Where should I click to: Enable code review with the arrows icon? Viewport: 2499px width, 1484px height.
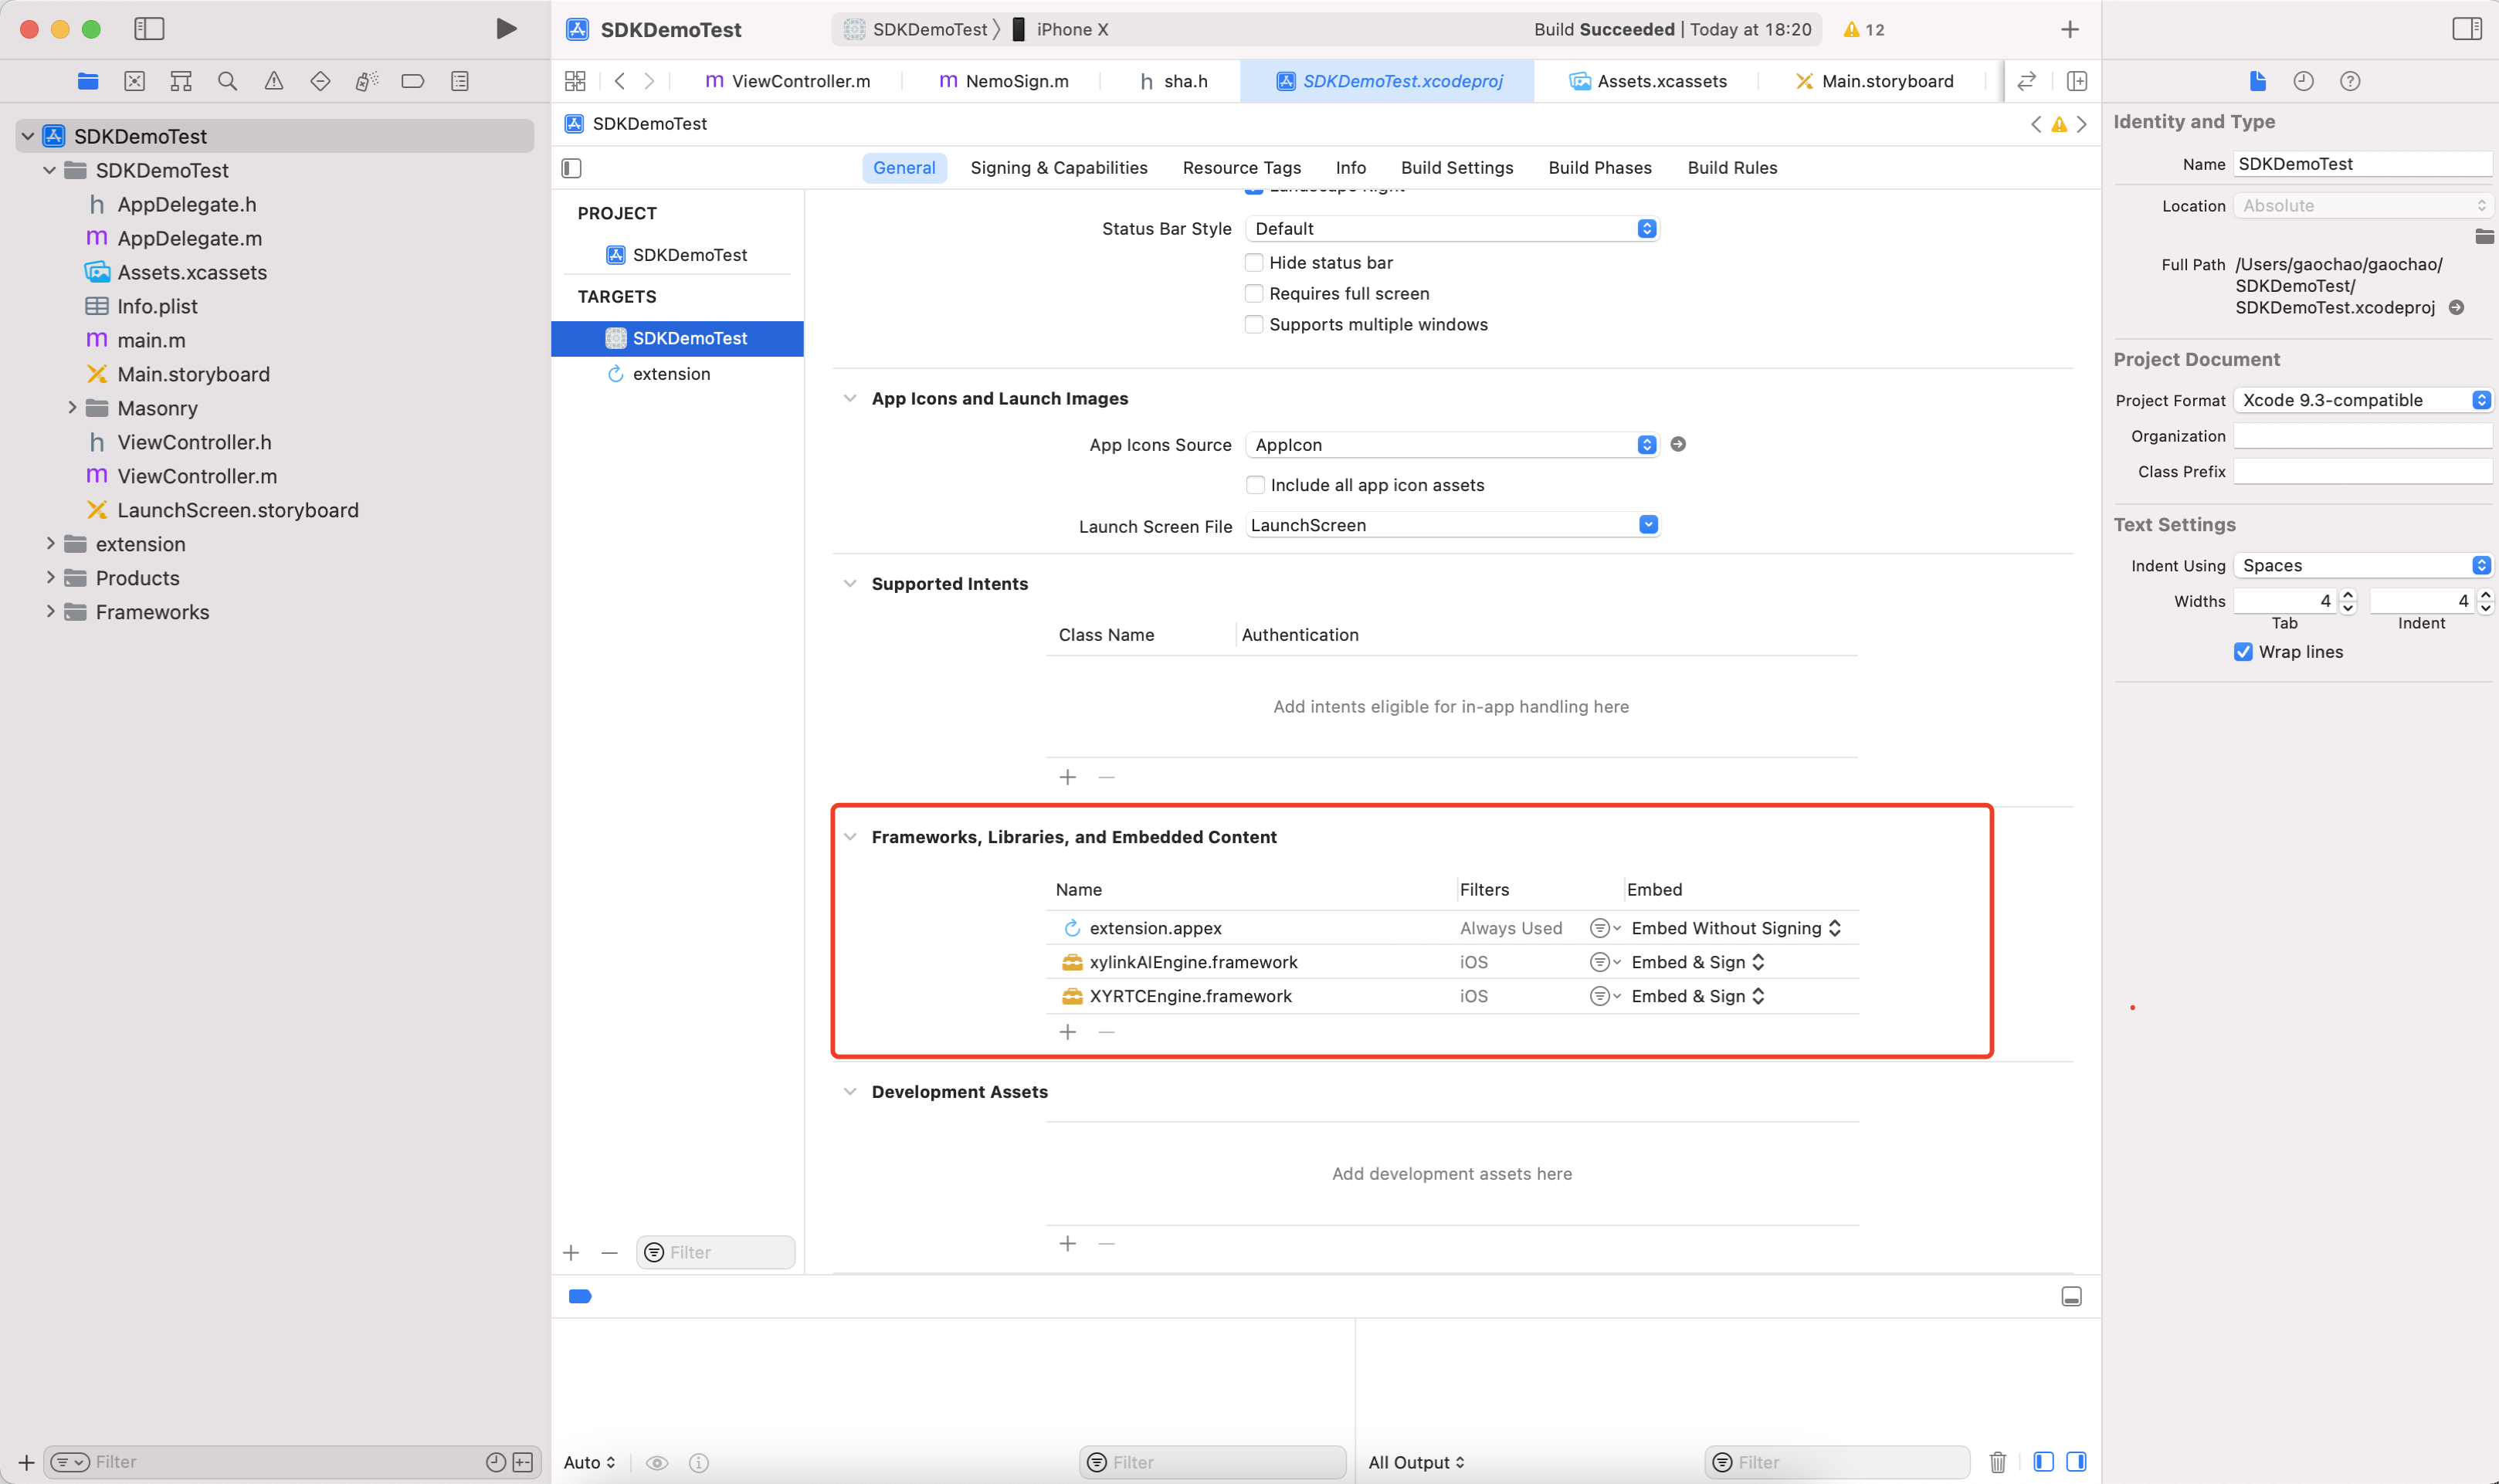click(x=2026, y=81)
